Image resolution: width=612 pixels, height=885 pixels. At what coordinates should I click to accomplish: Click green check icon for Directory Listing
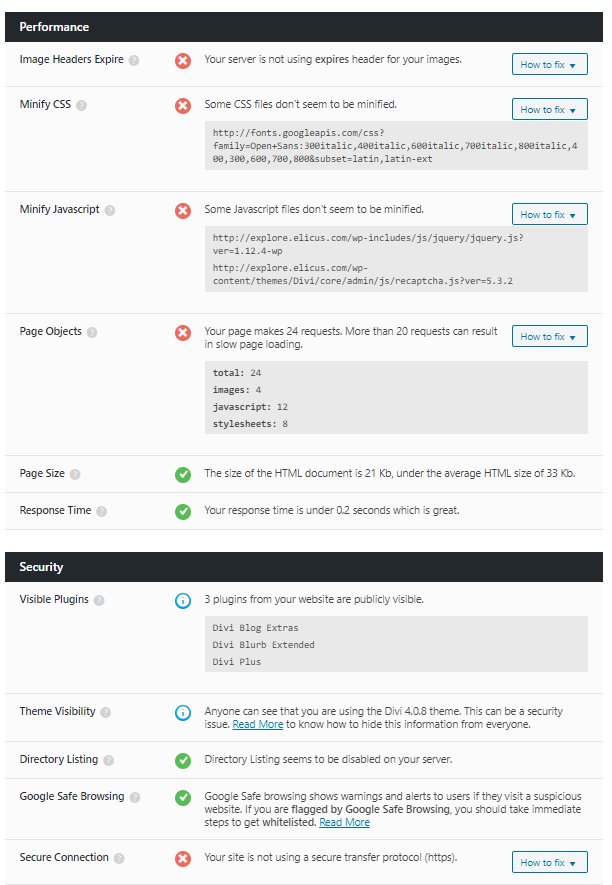coord(183,761)
